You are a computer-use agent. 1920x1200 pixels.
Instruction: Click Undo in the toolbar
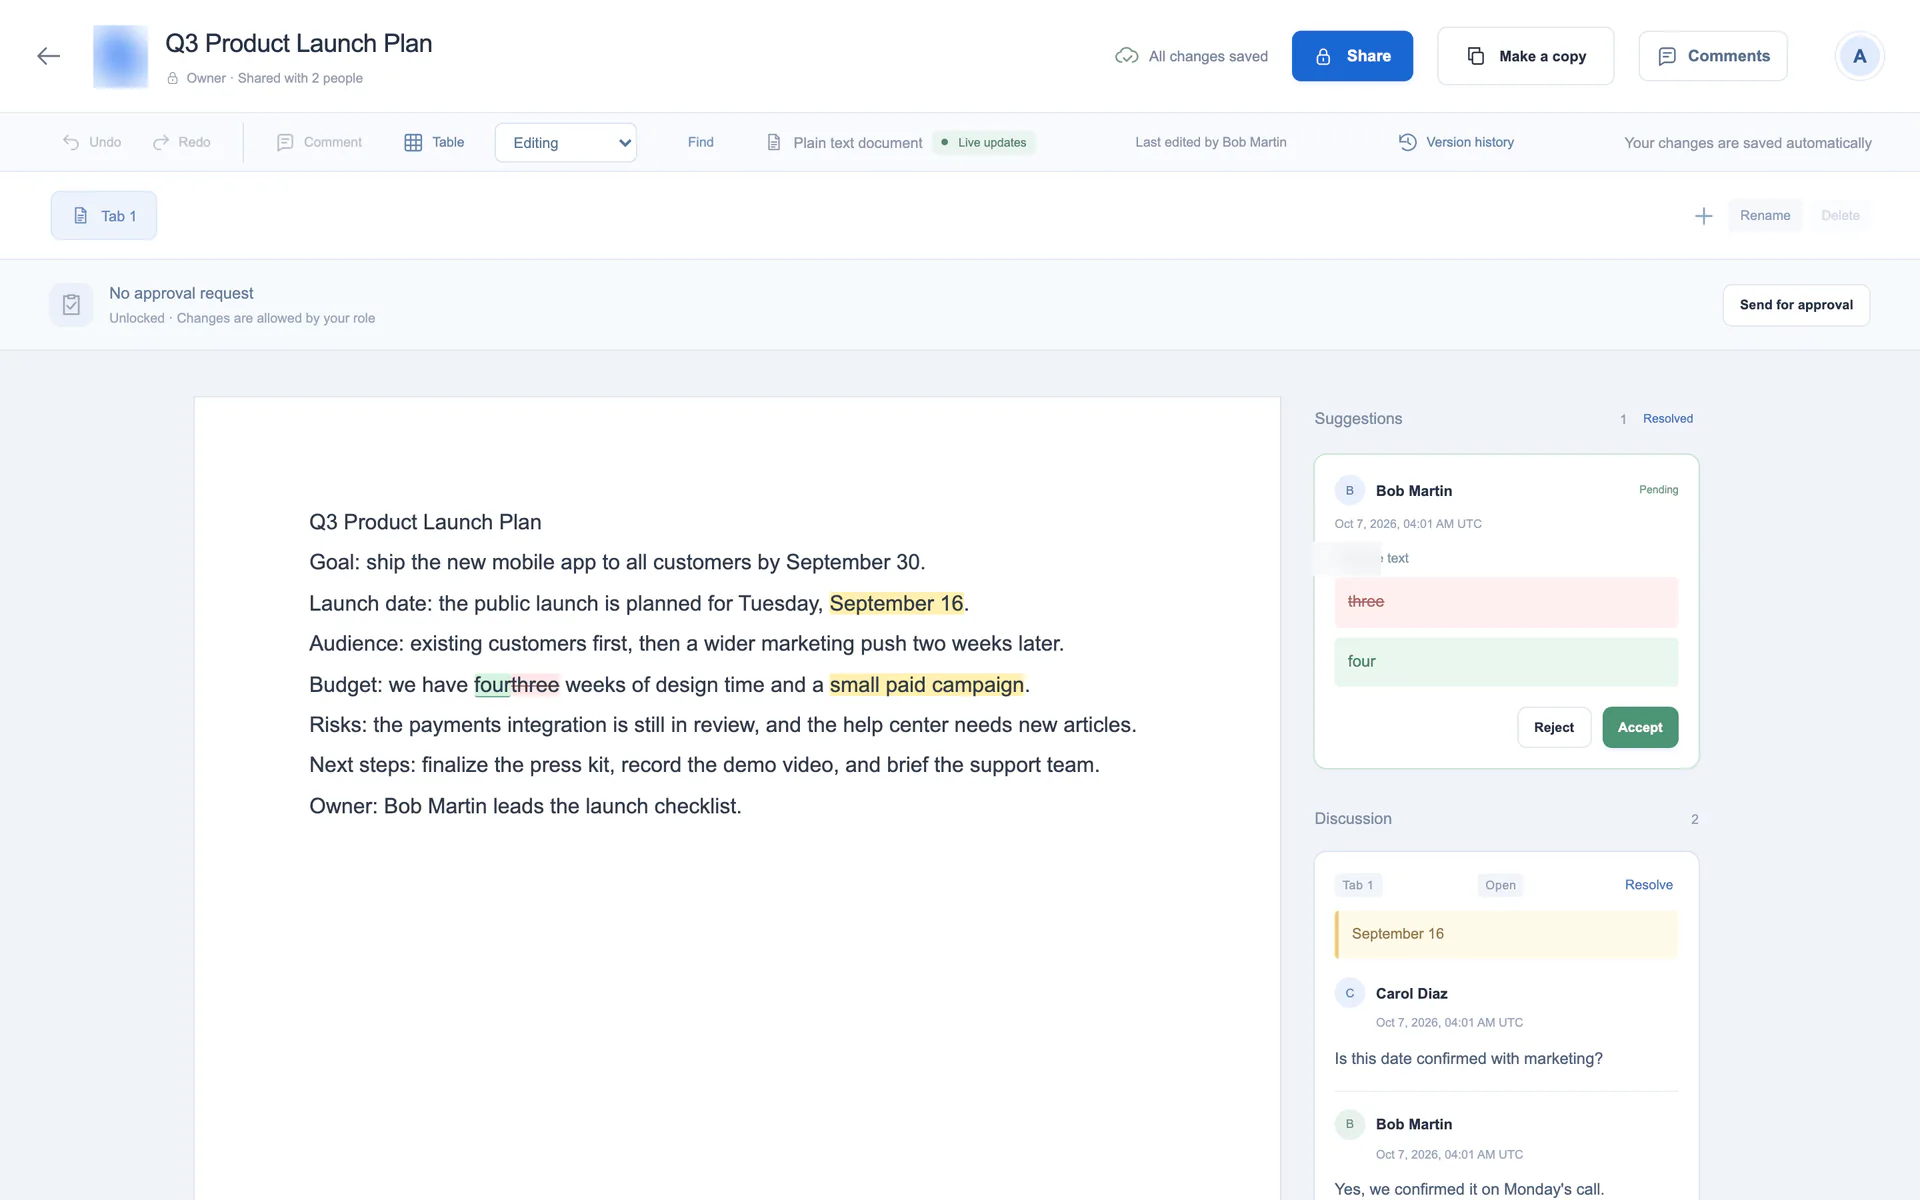click(x=92, y=142)
